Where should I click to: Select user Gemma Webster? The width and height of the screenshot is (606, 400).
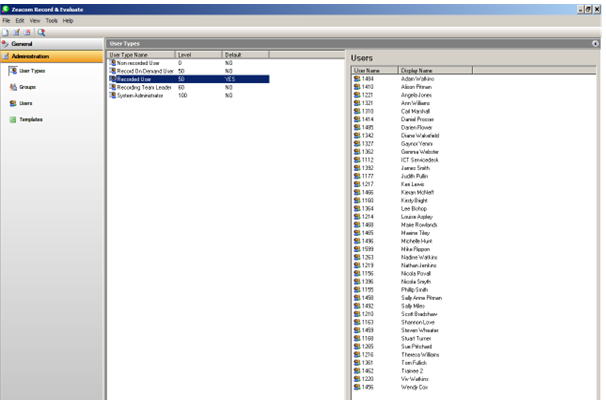coord(420,152)
